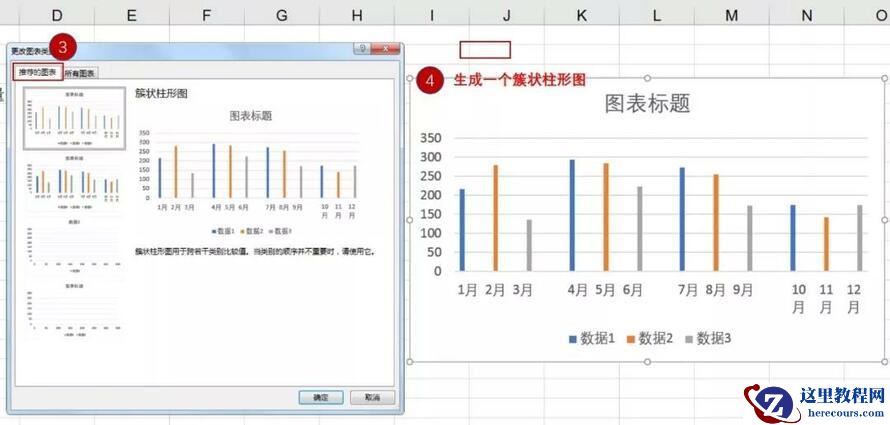890x425 pixels.
Task: Click the orange 2月 bar in worksheet chart
Action: [x=496, y=218]
